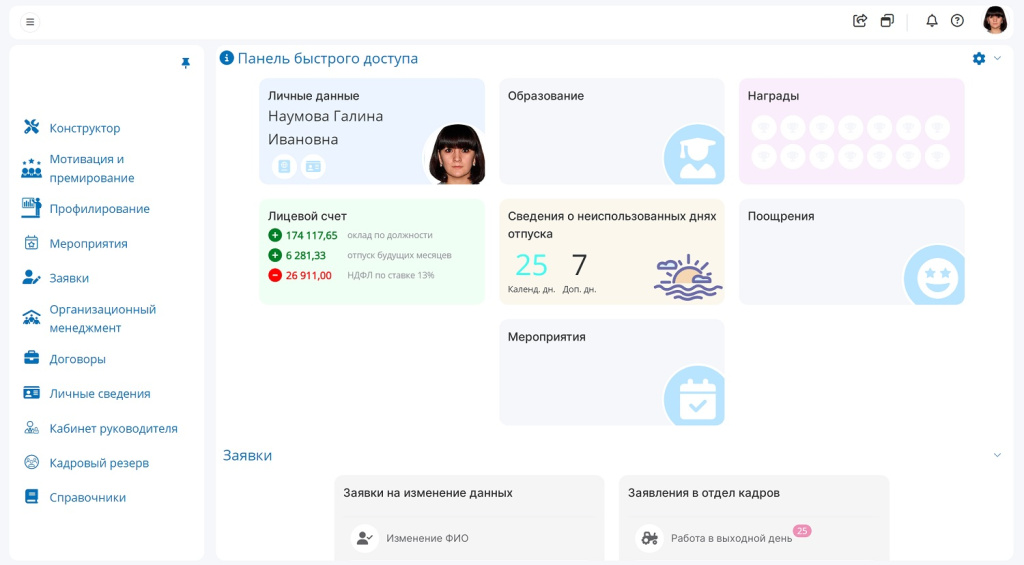Collapse the Заявки section chevron
This screenshot has height=565, width=1024.
[x=997, y=455]
